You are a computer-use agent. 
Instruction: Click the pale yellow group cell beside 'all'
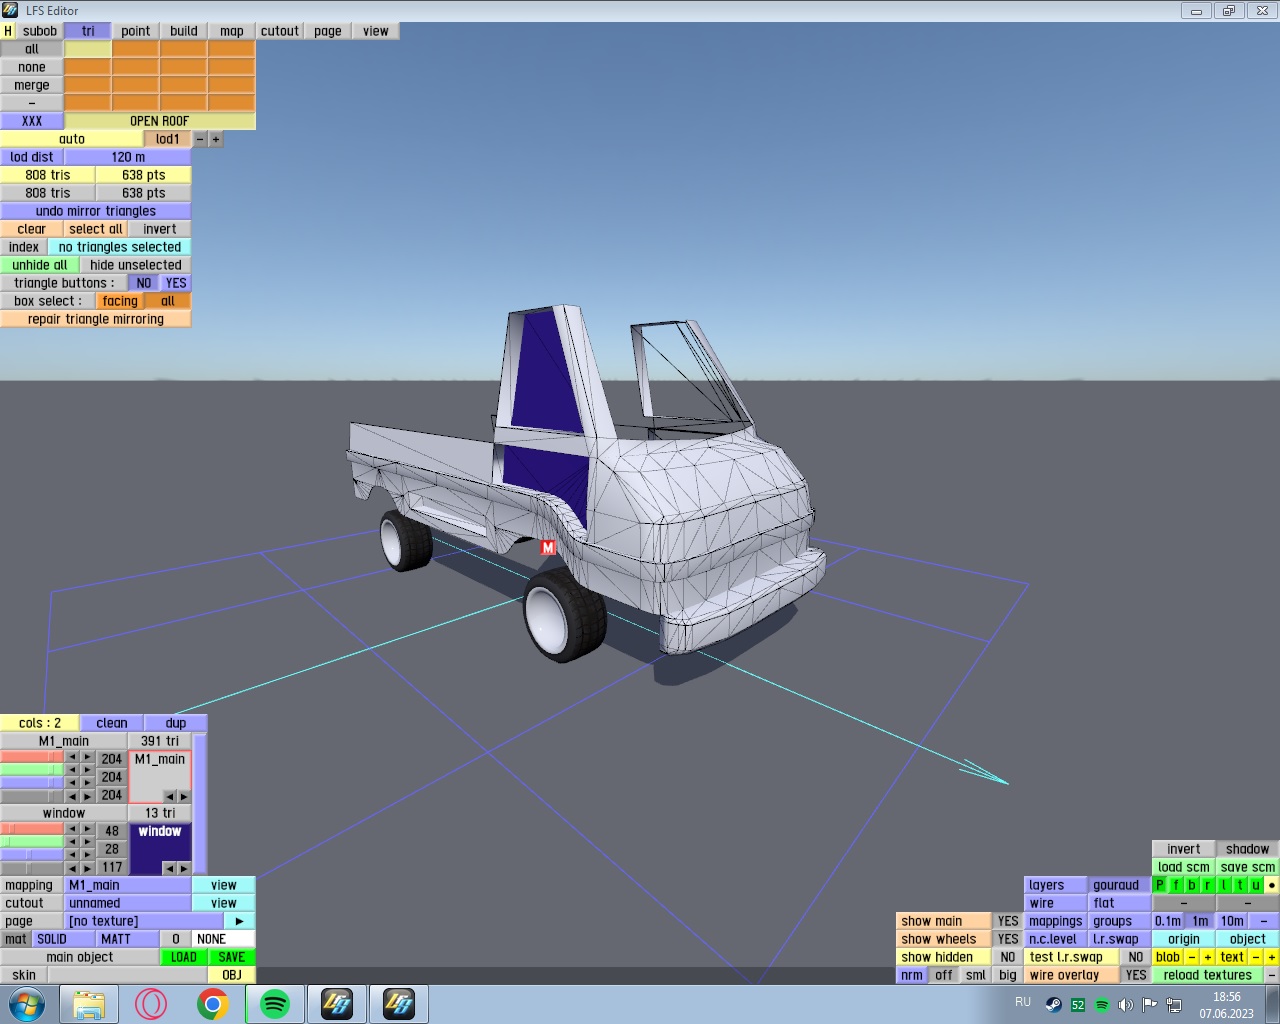88,49
